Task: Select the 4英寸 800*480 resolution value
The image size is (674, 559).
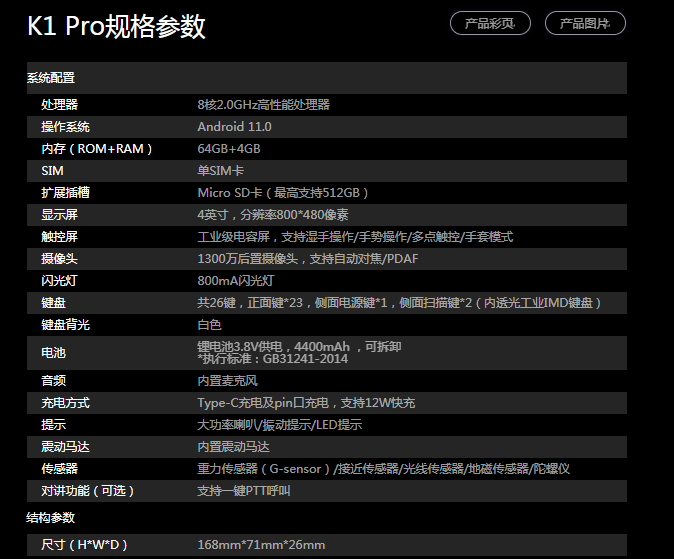Action: [x=273, y=215]
